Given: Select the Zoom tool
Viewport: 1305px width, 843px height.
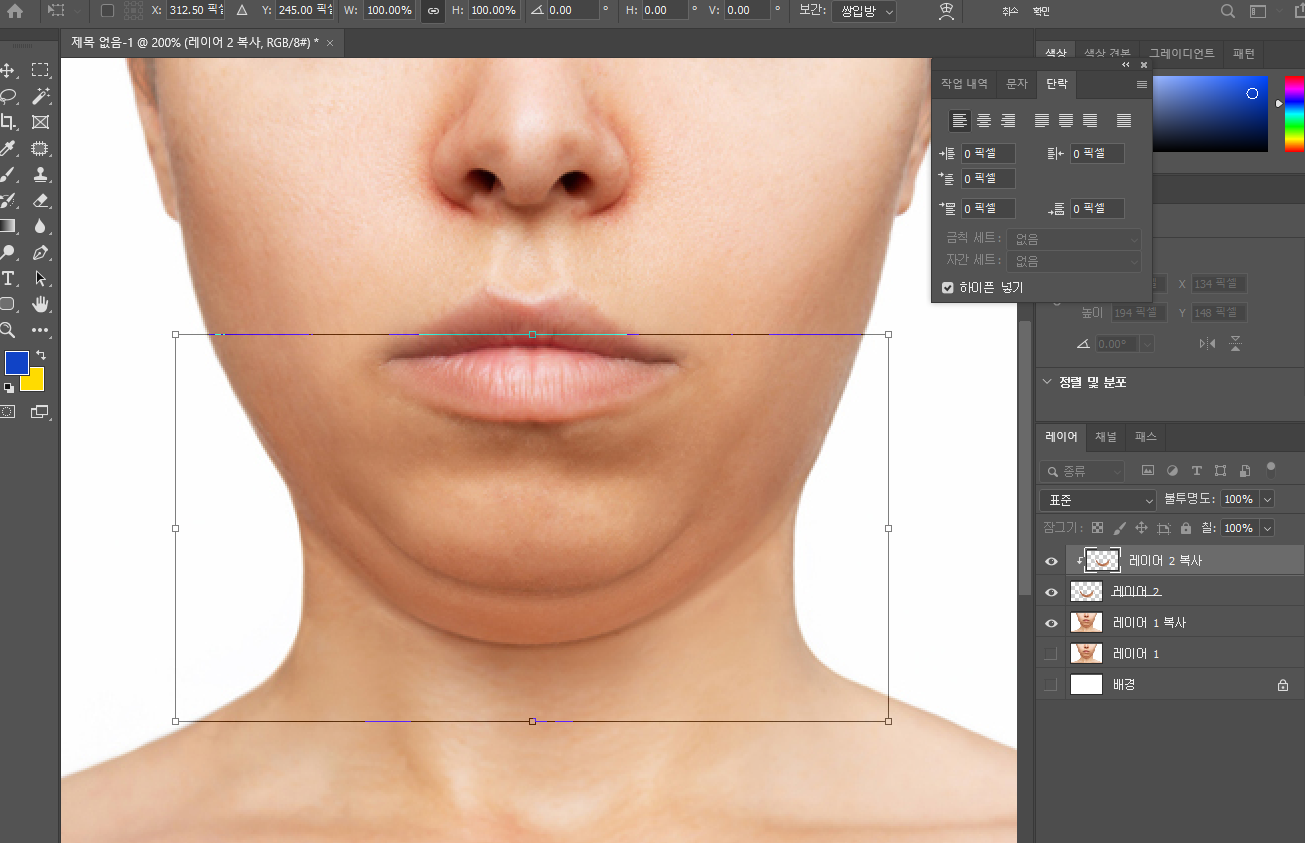Looking at the screenshot, I should coord(8,330).
